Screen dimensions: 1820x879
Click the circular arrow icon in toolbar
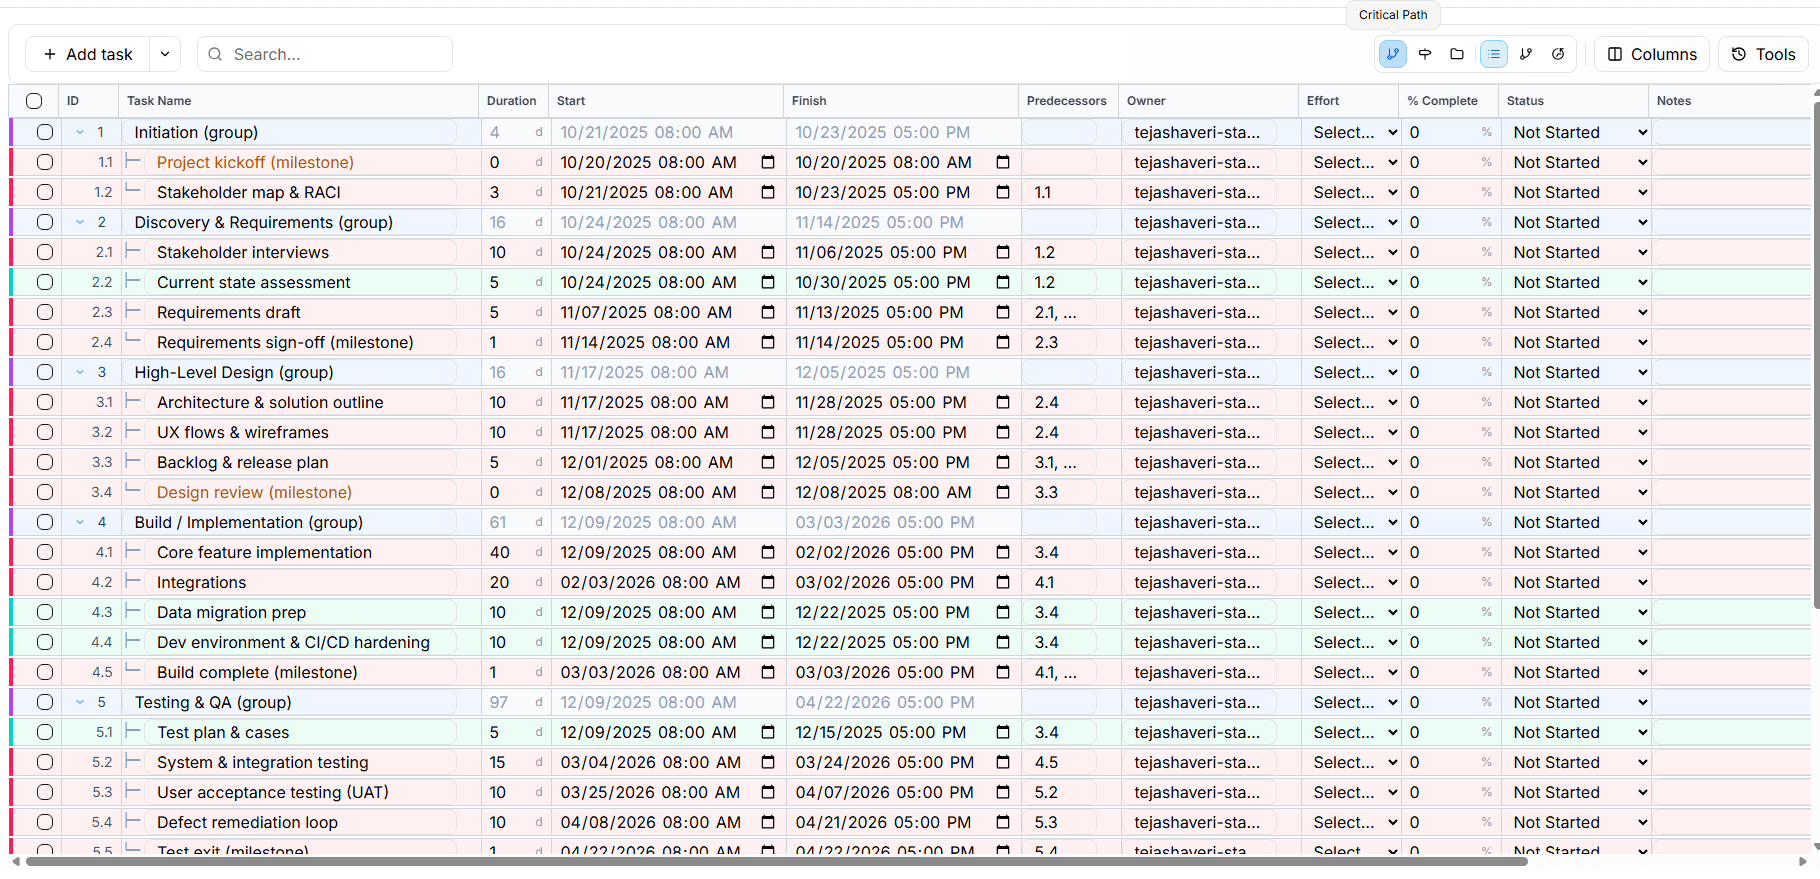click(1558, 54)
